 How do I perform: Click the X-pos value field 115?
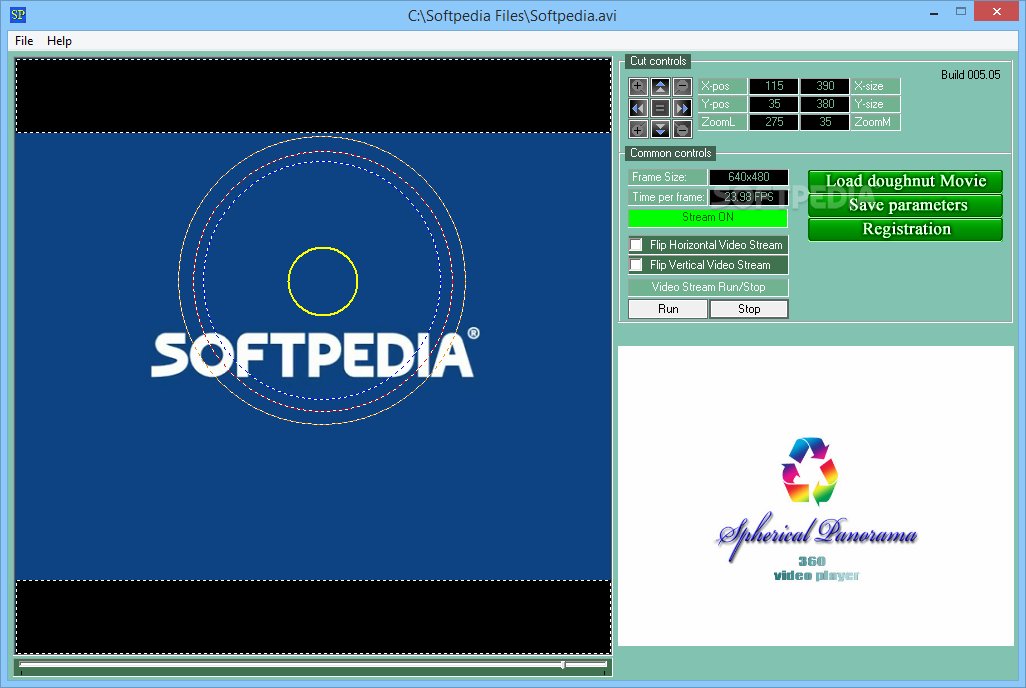click(774, 86)
